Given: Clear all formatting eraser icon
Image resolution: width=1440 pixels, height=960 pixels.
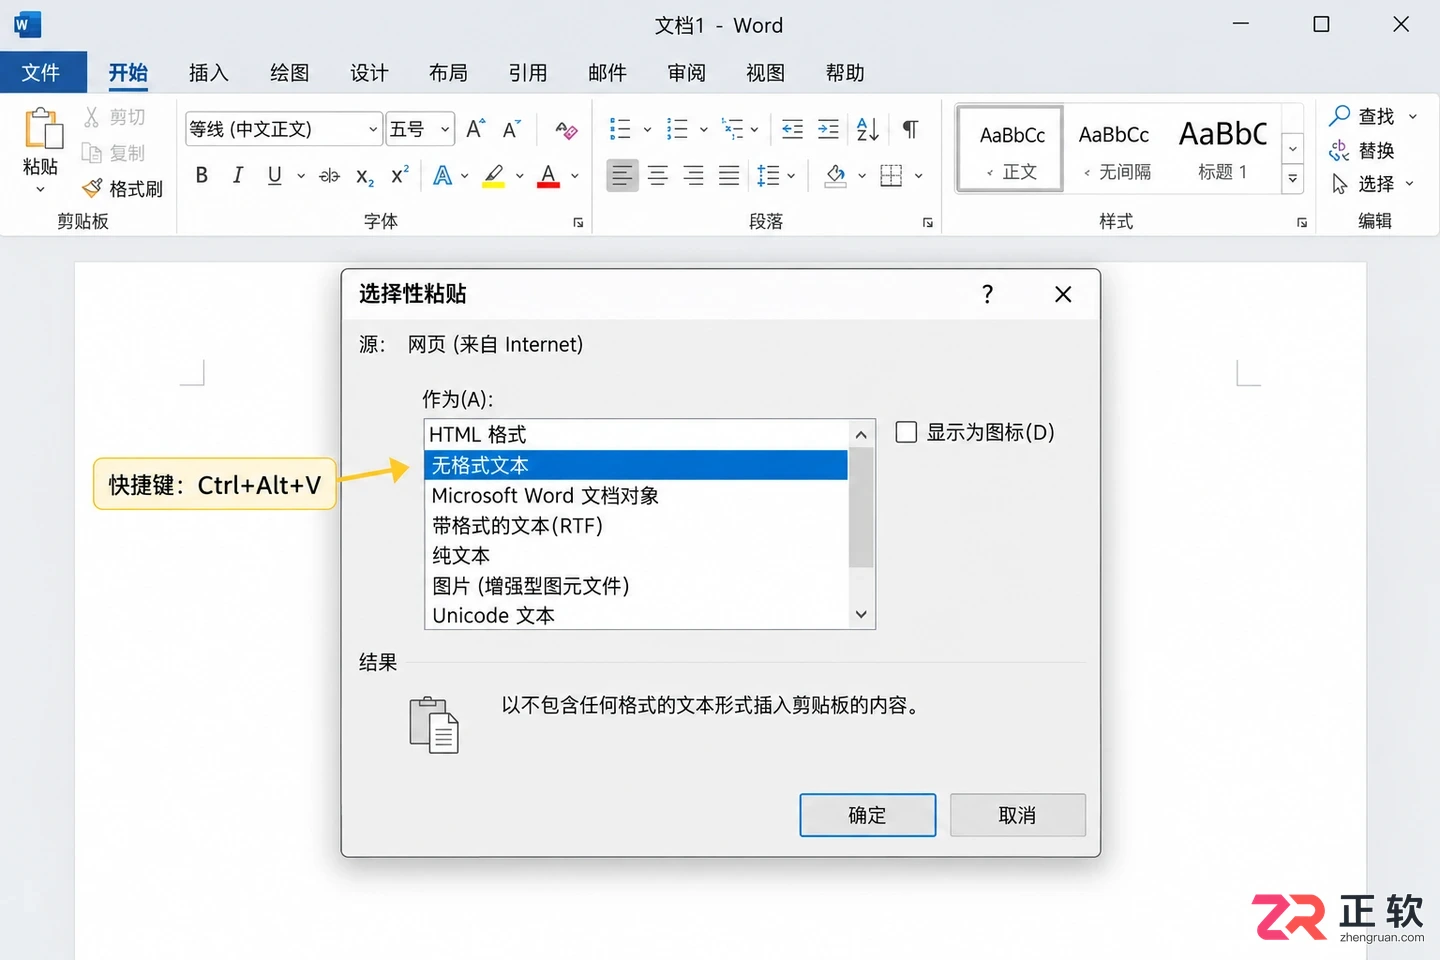Looking at the screenshot, I should tap(566, 130).
